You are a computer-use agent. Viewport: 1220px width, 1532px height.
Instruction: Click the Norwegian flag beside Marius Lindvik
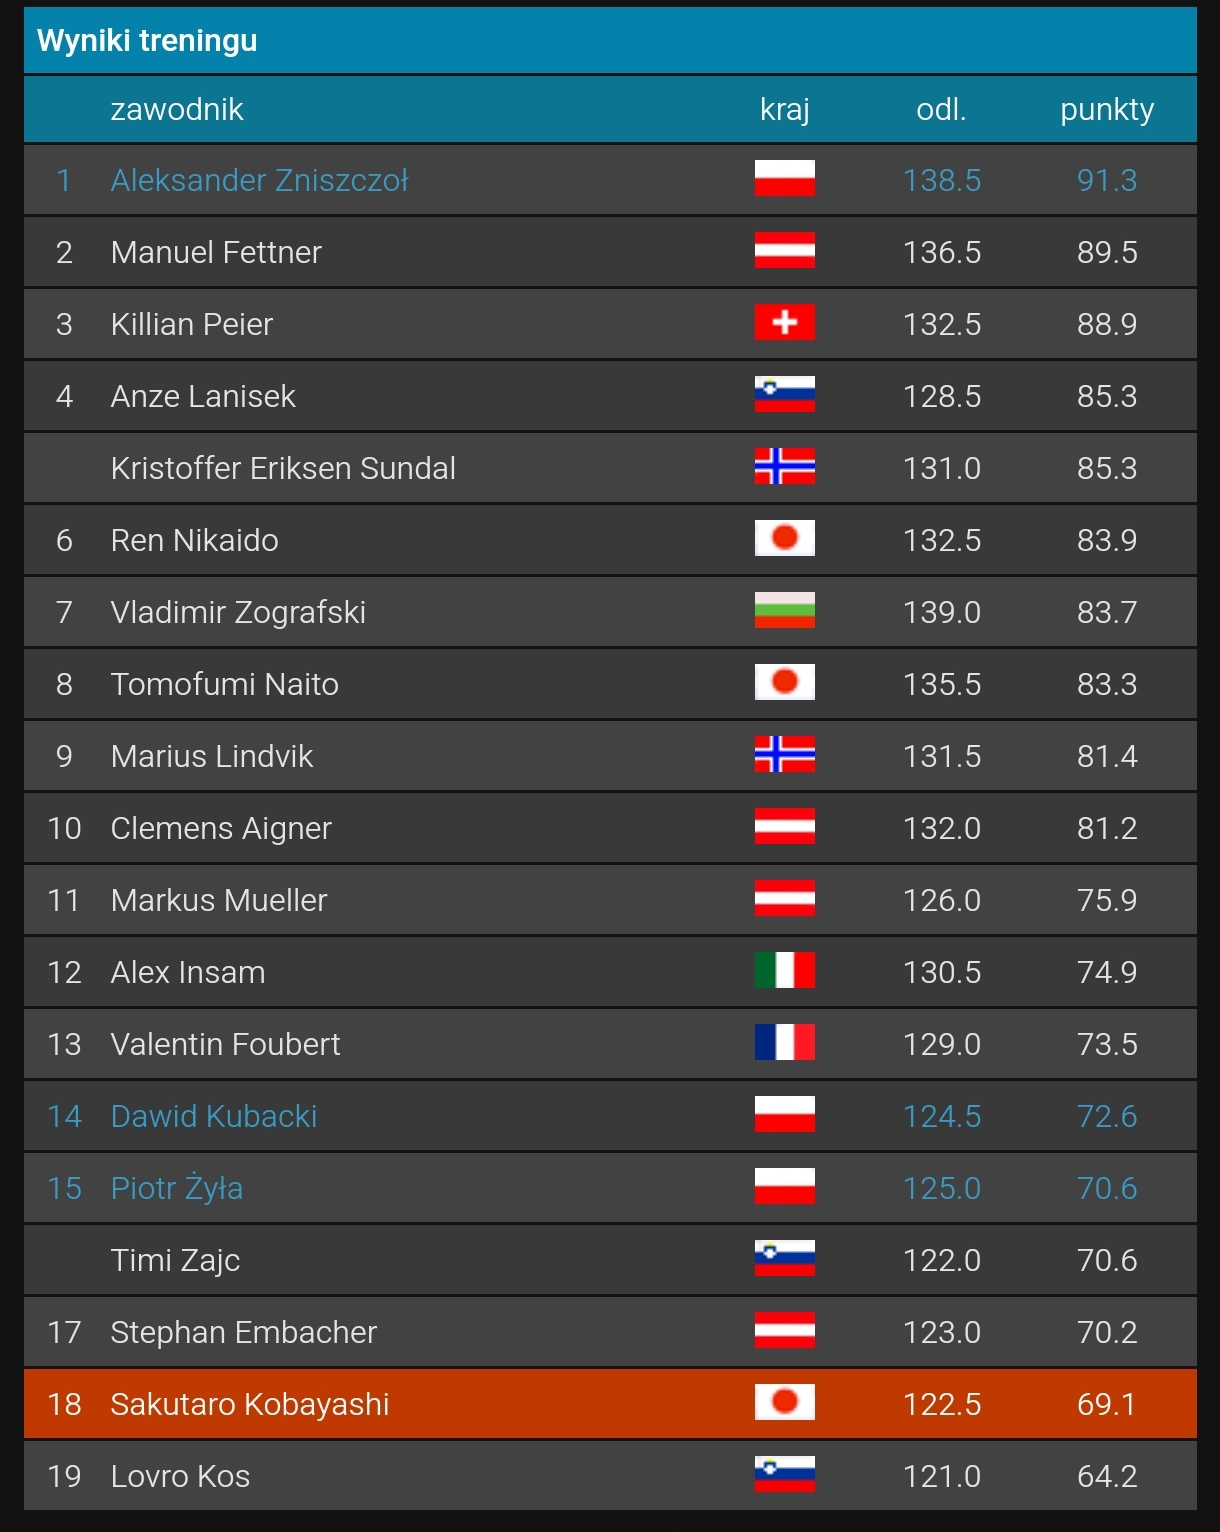(784, 755)
